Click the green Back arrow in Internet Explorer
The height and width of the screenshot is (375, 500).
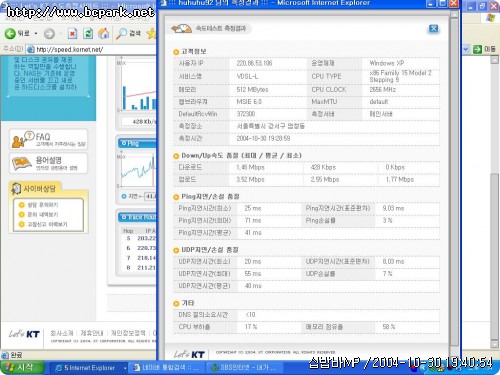tap(10, 33)
